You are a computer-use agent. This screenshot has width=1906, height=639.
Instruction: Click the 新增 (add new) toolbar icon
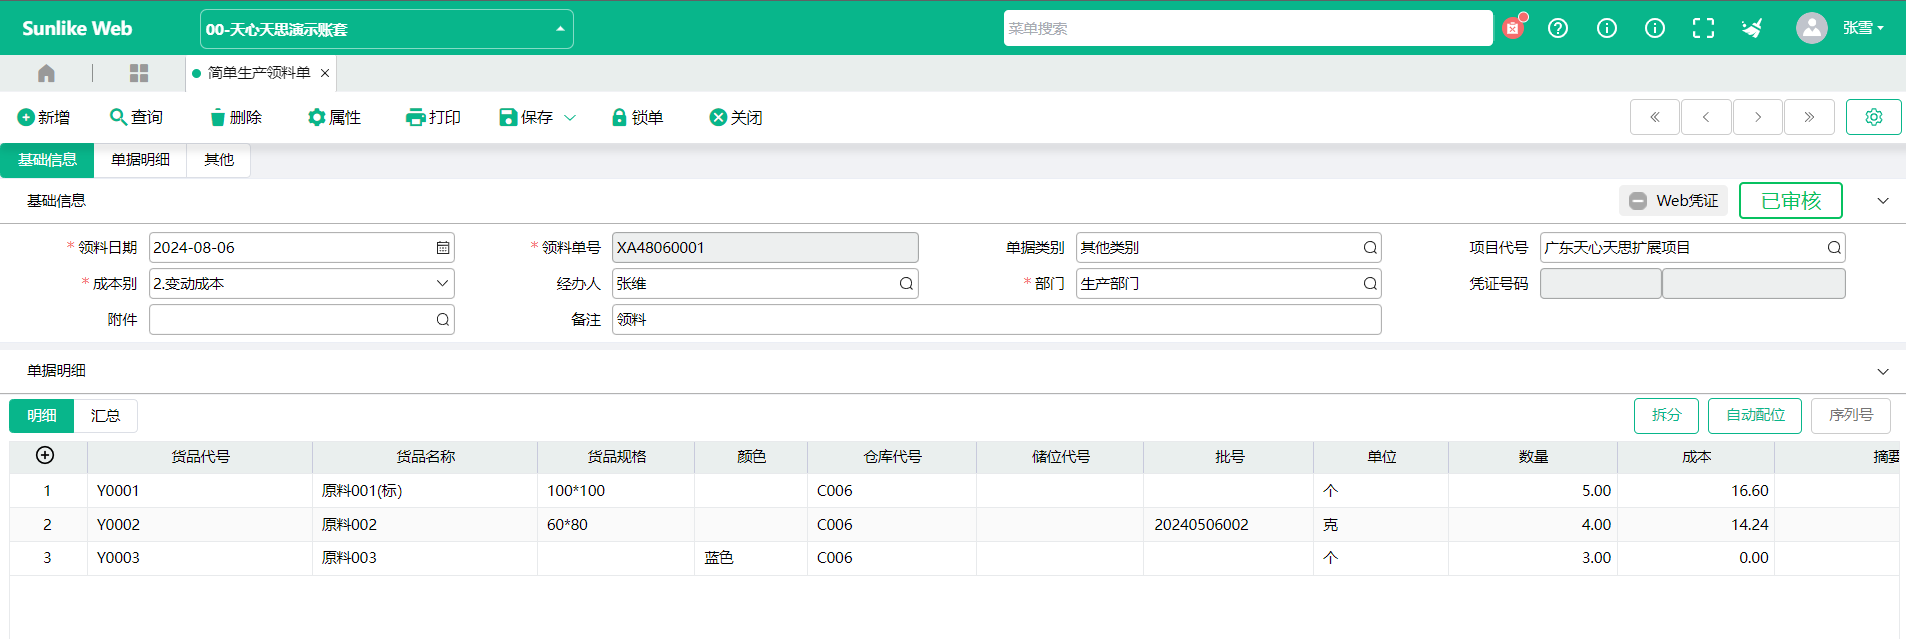tap(26, 118)
